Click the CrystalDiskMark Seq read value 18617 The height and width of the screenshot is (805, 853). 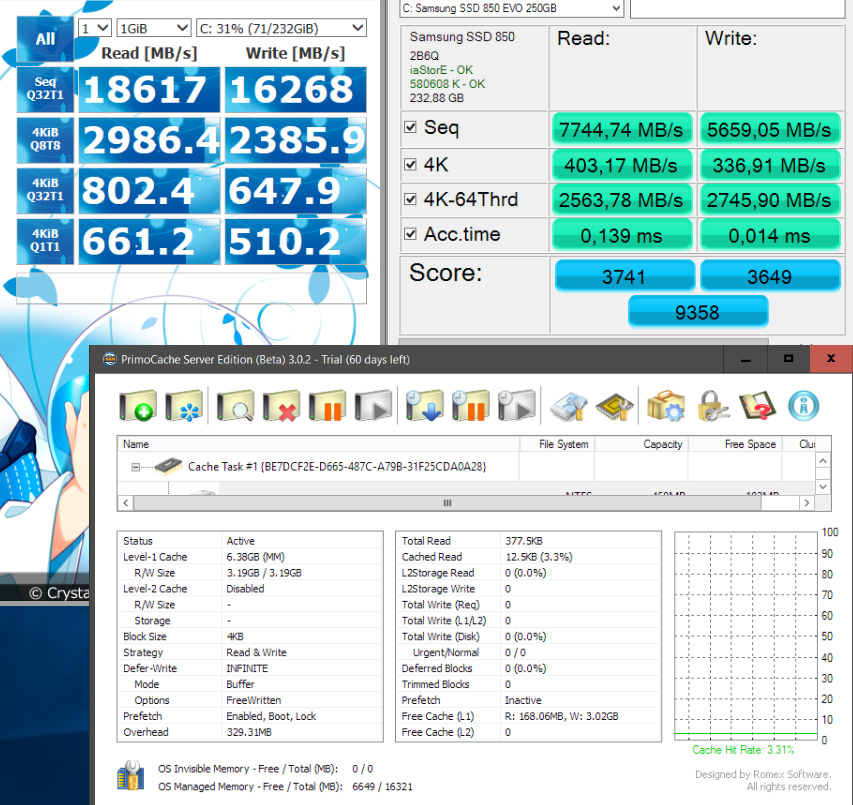(x=149, y=89)
